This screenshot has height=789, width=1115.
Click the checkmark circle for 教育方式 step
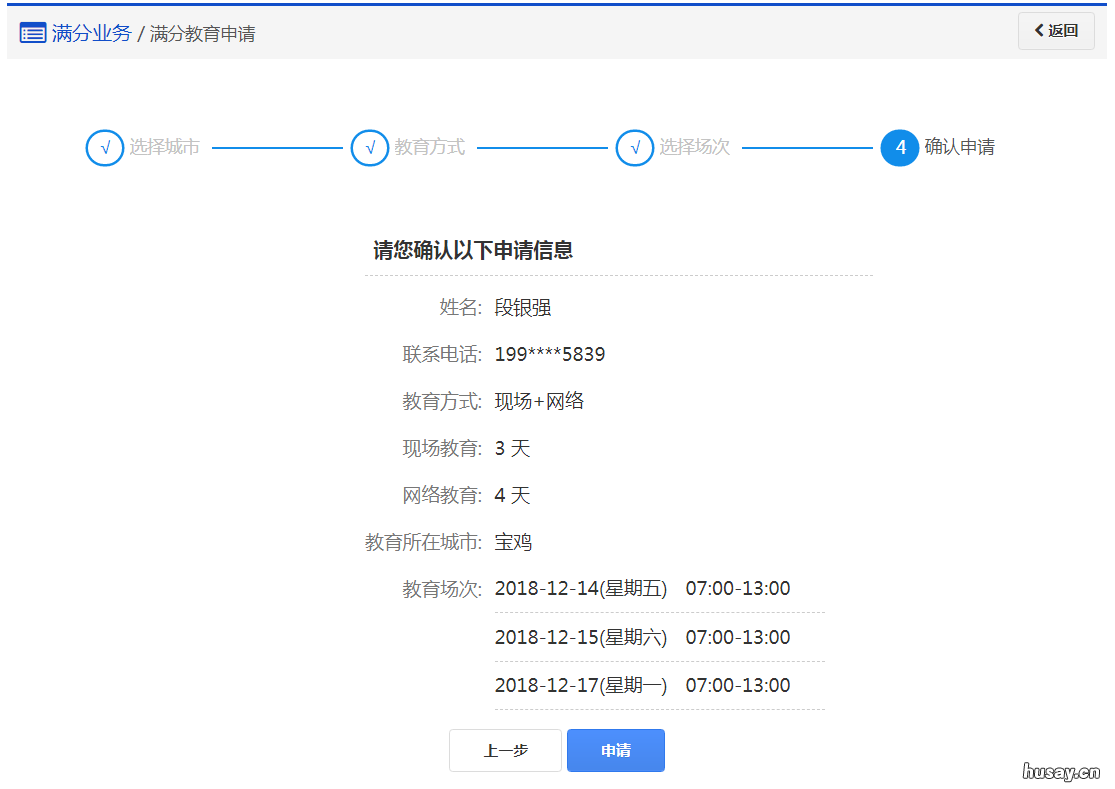pyautogui.click(x=370, y=147)
